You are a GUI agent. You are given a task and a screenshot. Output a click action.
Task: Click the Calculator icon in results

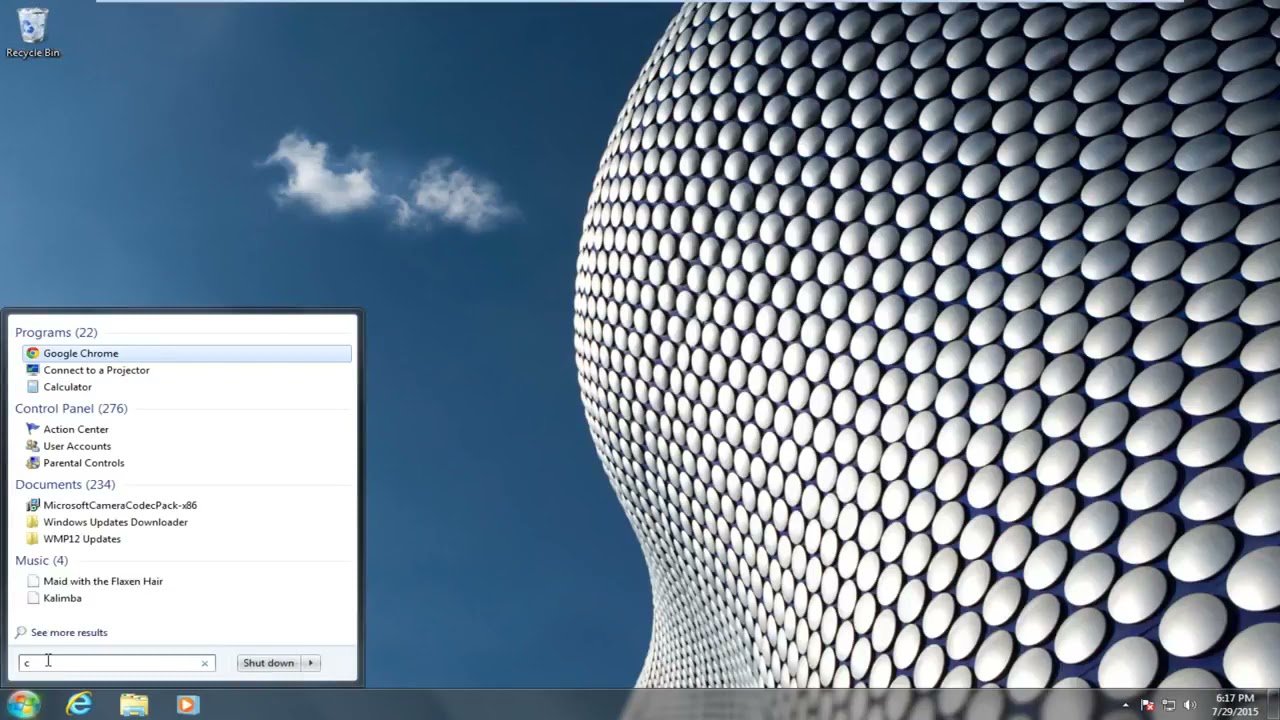(33, 387)
